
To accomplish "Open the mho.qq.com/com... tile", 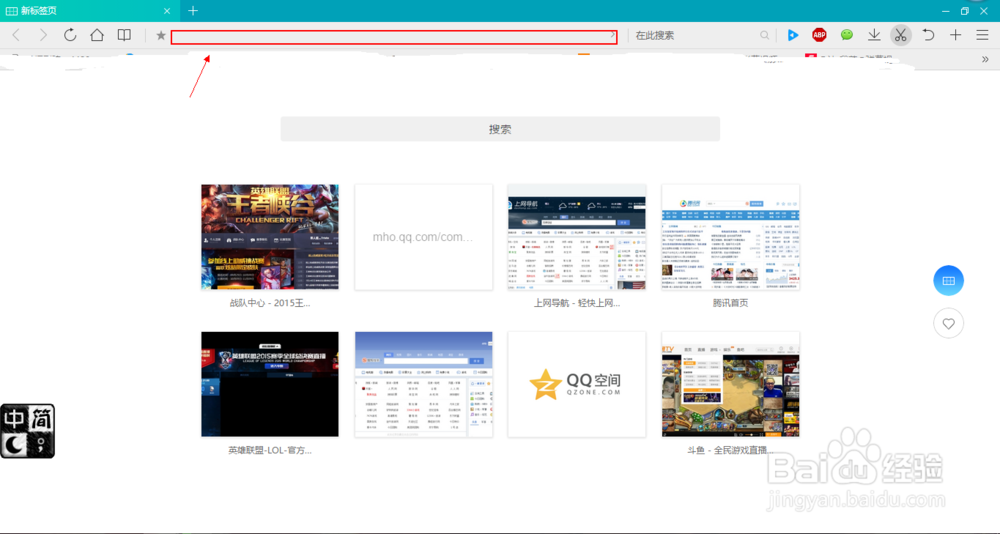I will (x=423, y=237).
